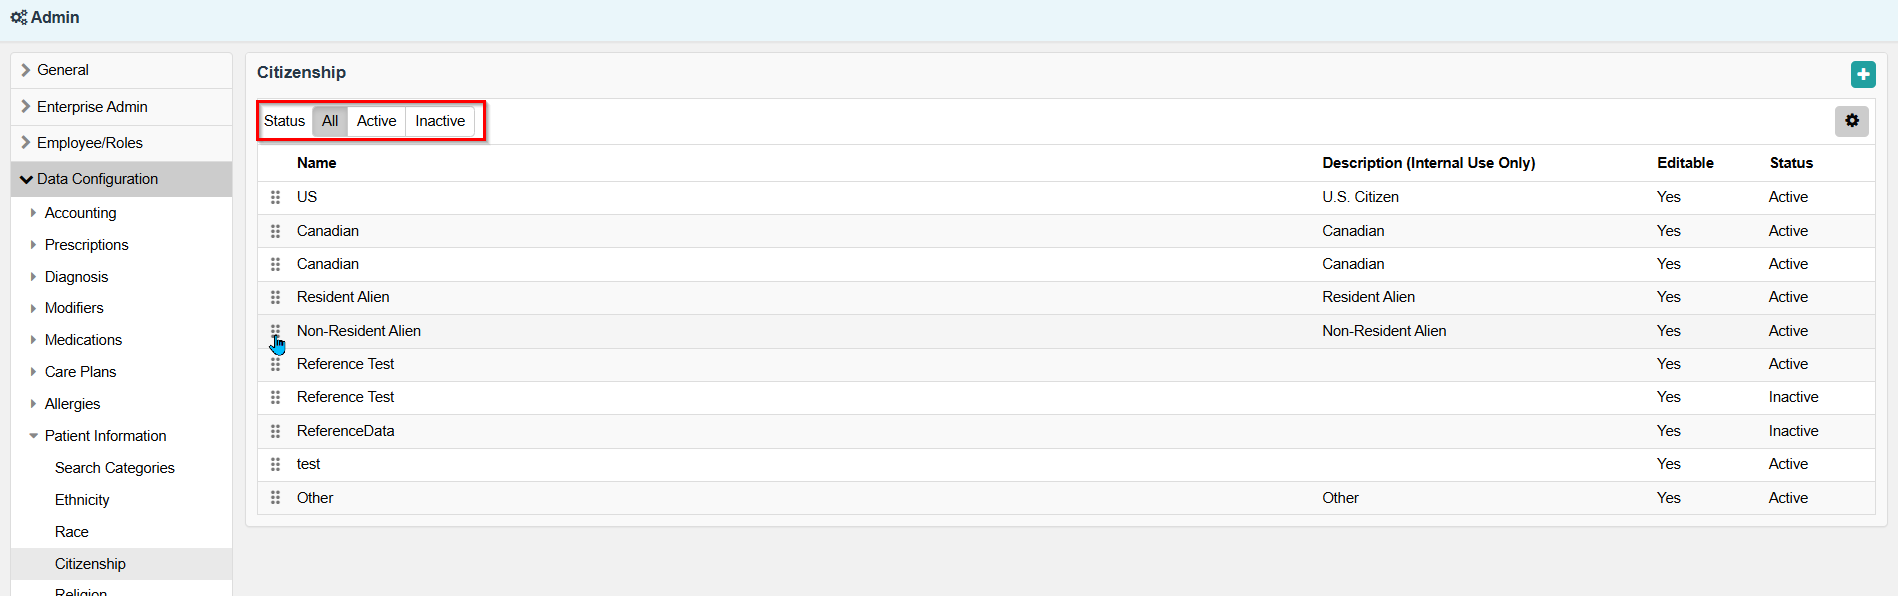The width and height of the screenshot is (1898, 596).
Task: Open the gear settings icon above table
Action: [x=1852, y=121]
